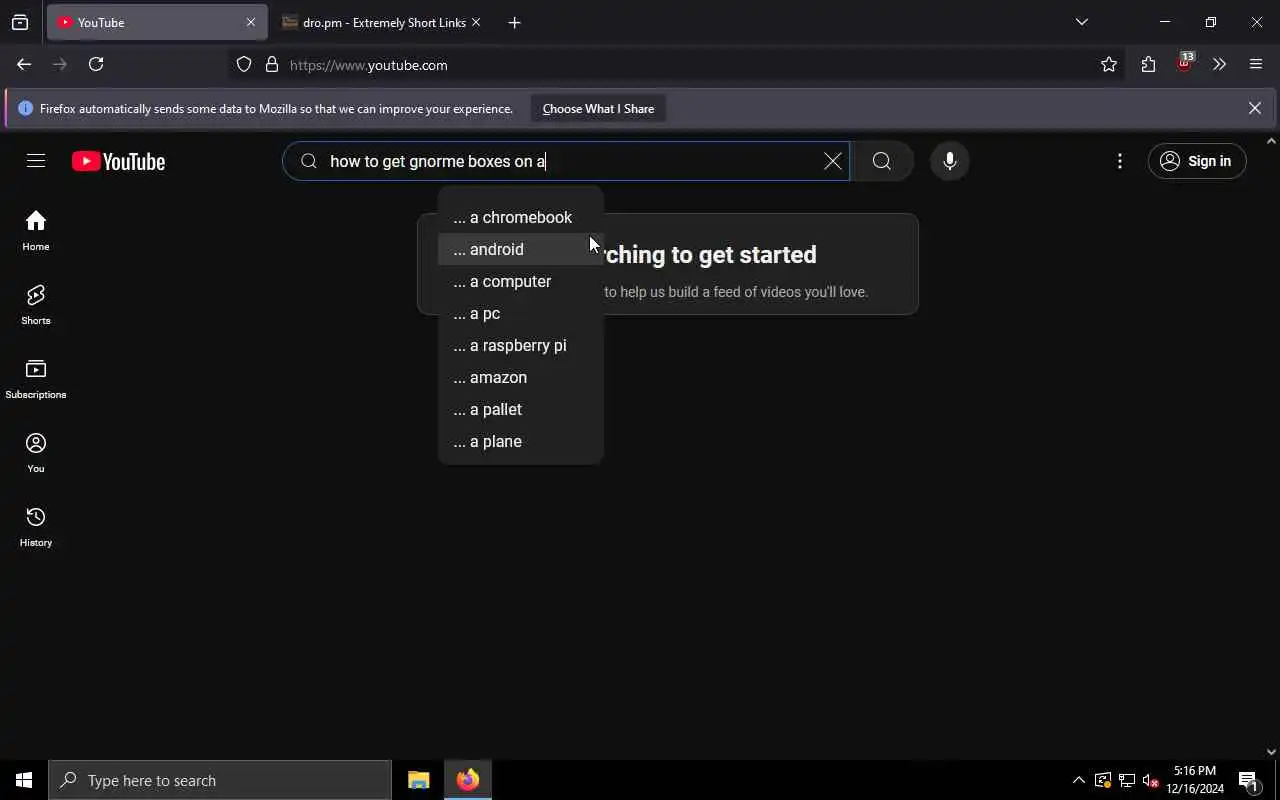Screen dimensions: 1280x800
Task: Click the YouTube logo
Action: pos(118,161)
